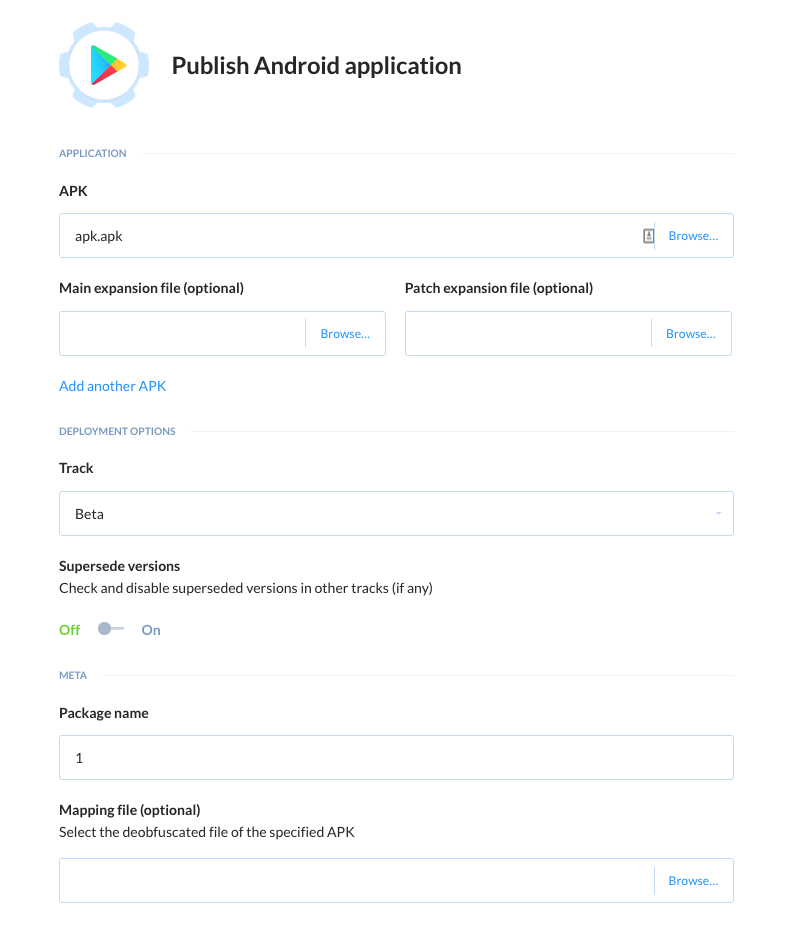Select the On label for Supersede versions
This screenshot has height=925, width=793.
click(151, 630)
